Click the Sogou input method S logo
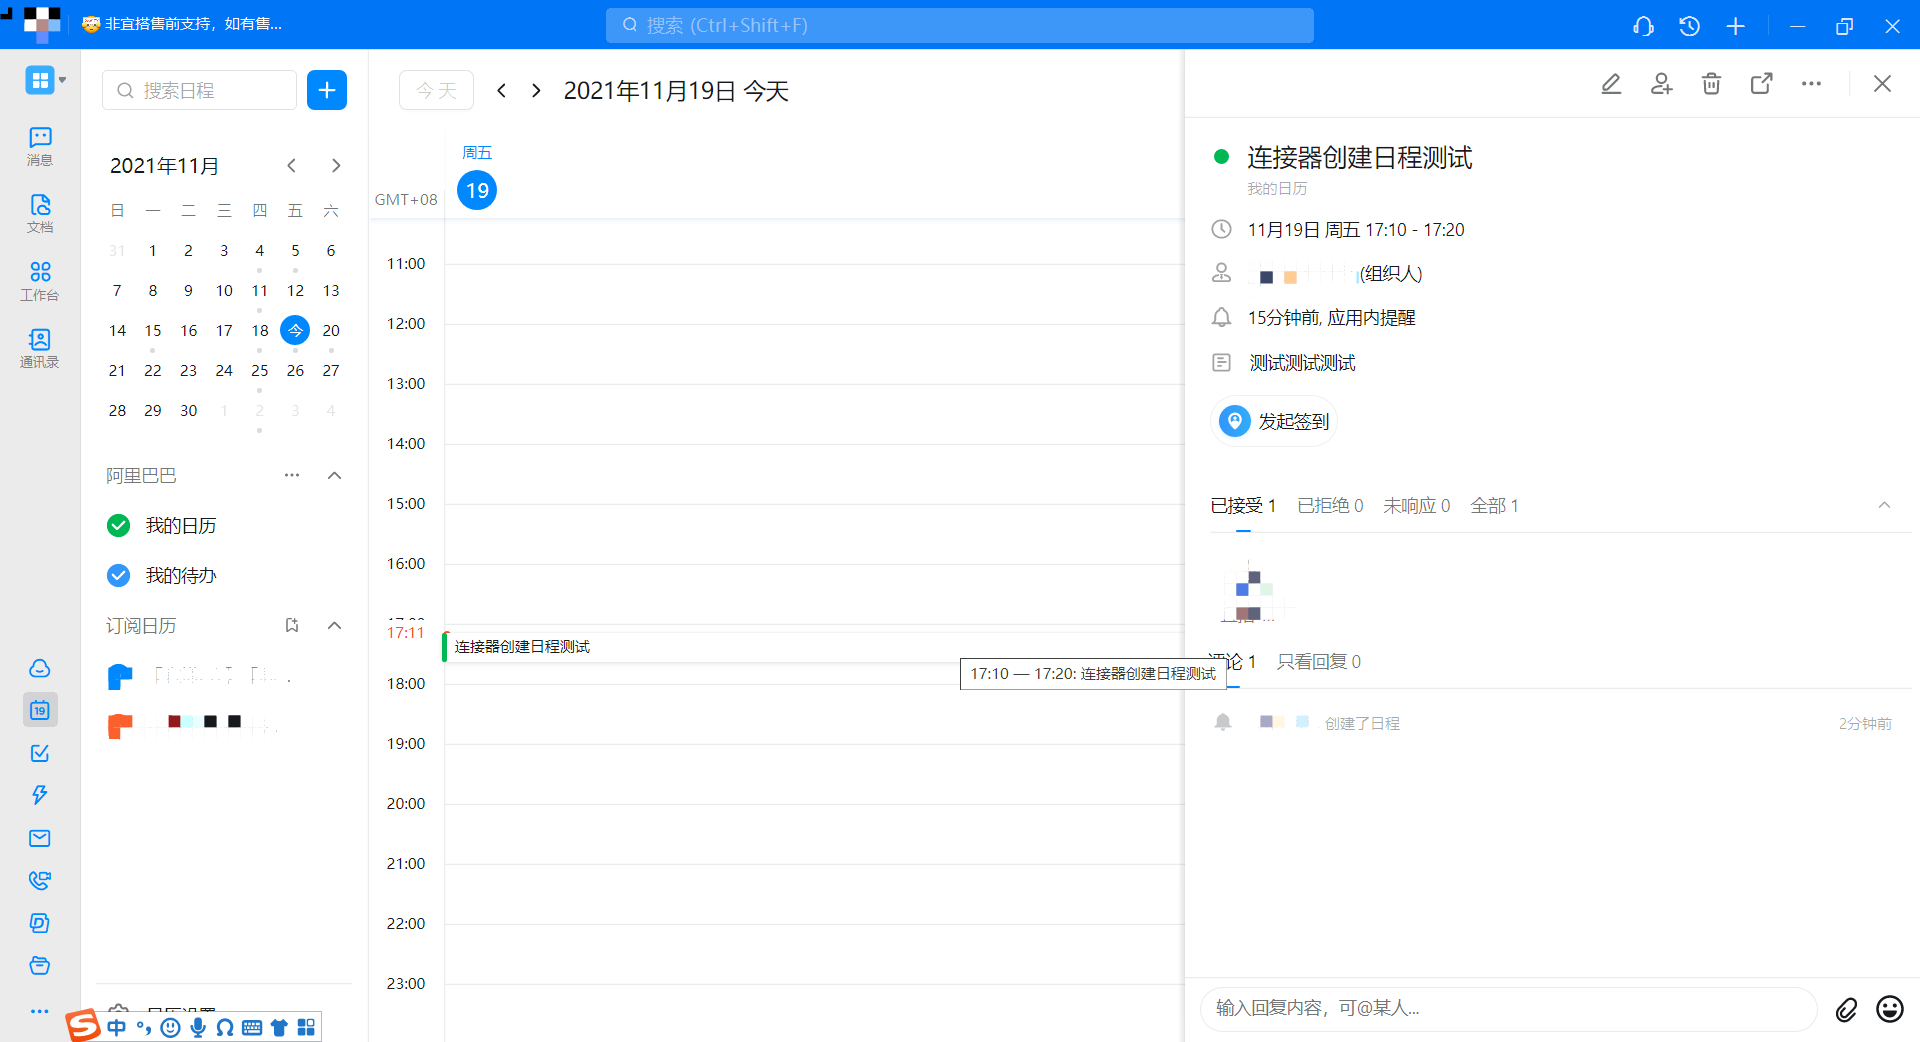This screenshot has height=1042, width=1920. click(83, 1025)
